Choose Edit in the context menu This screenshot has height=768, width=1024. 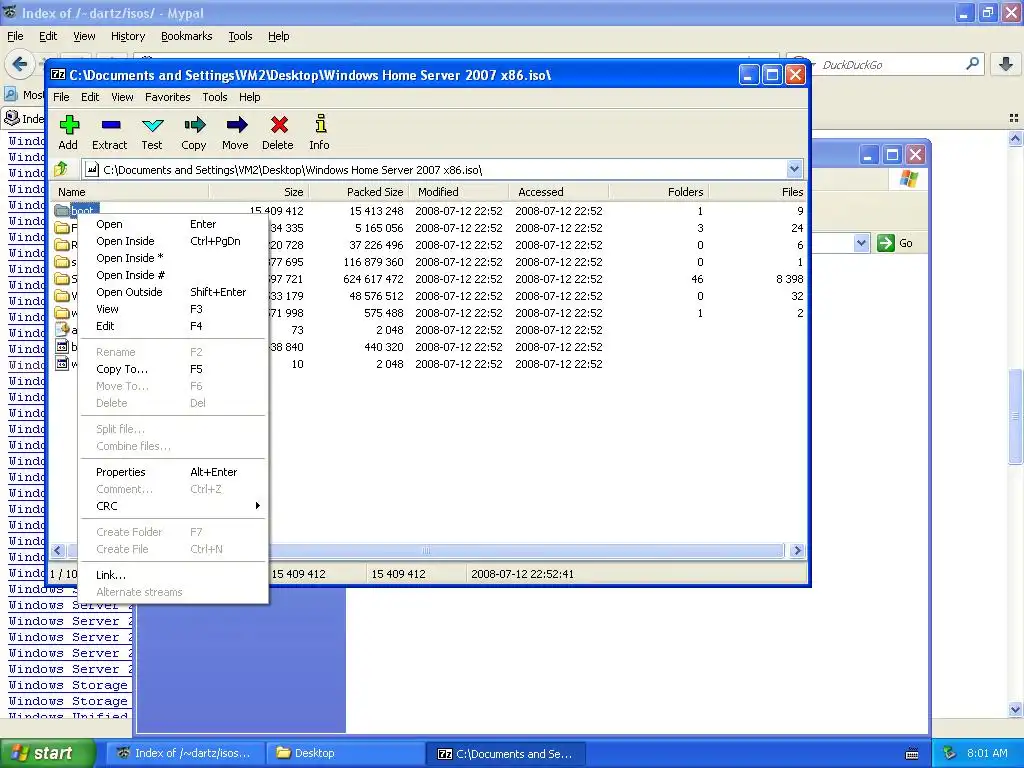point(173,326)
